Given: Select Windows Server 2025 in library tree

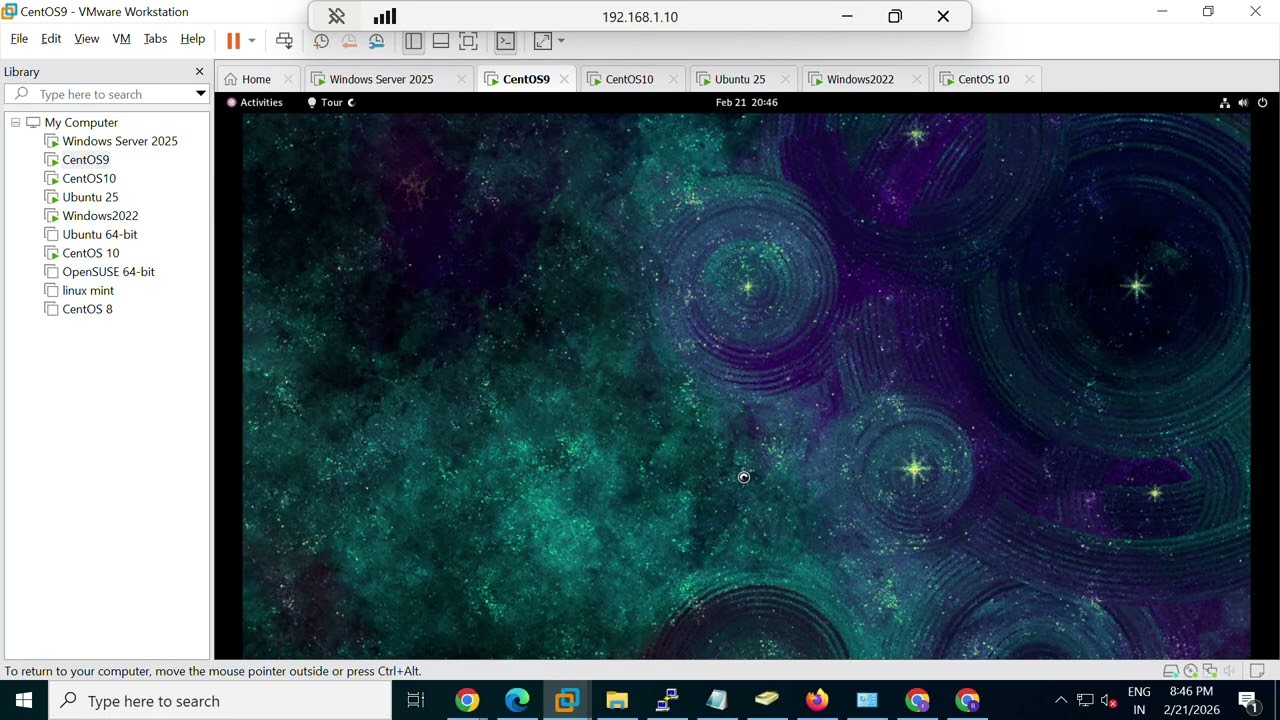Looking at the screenshot, I should click(120, 141).
